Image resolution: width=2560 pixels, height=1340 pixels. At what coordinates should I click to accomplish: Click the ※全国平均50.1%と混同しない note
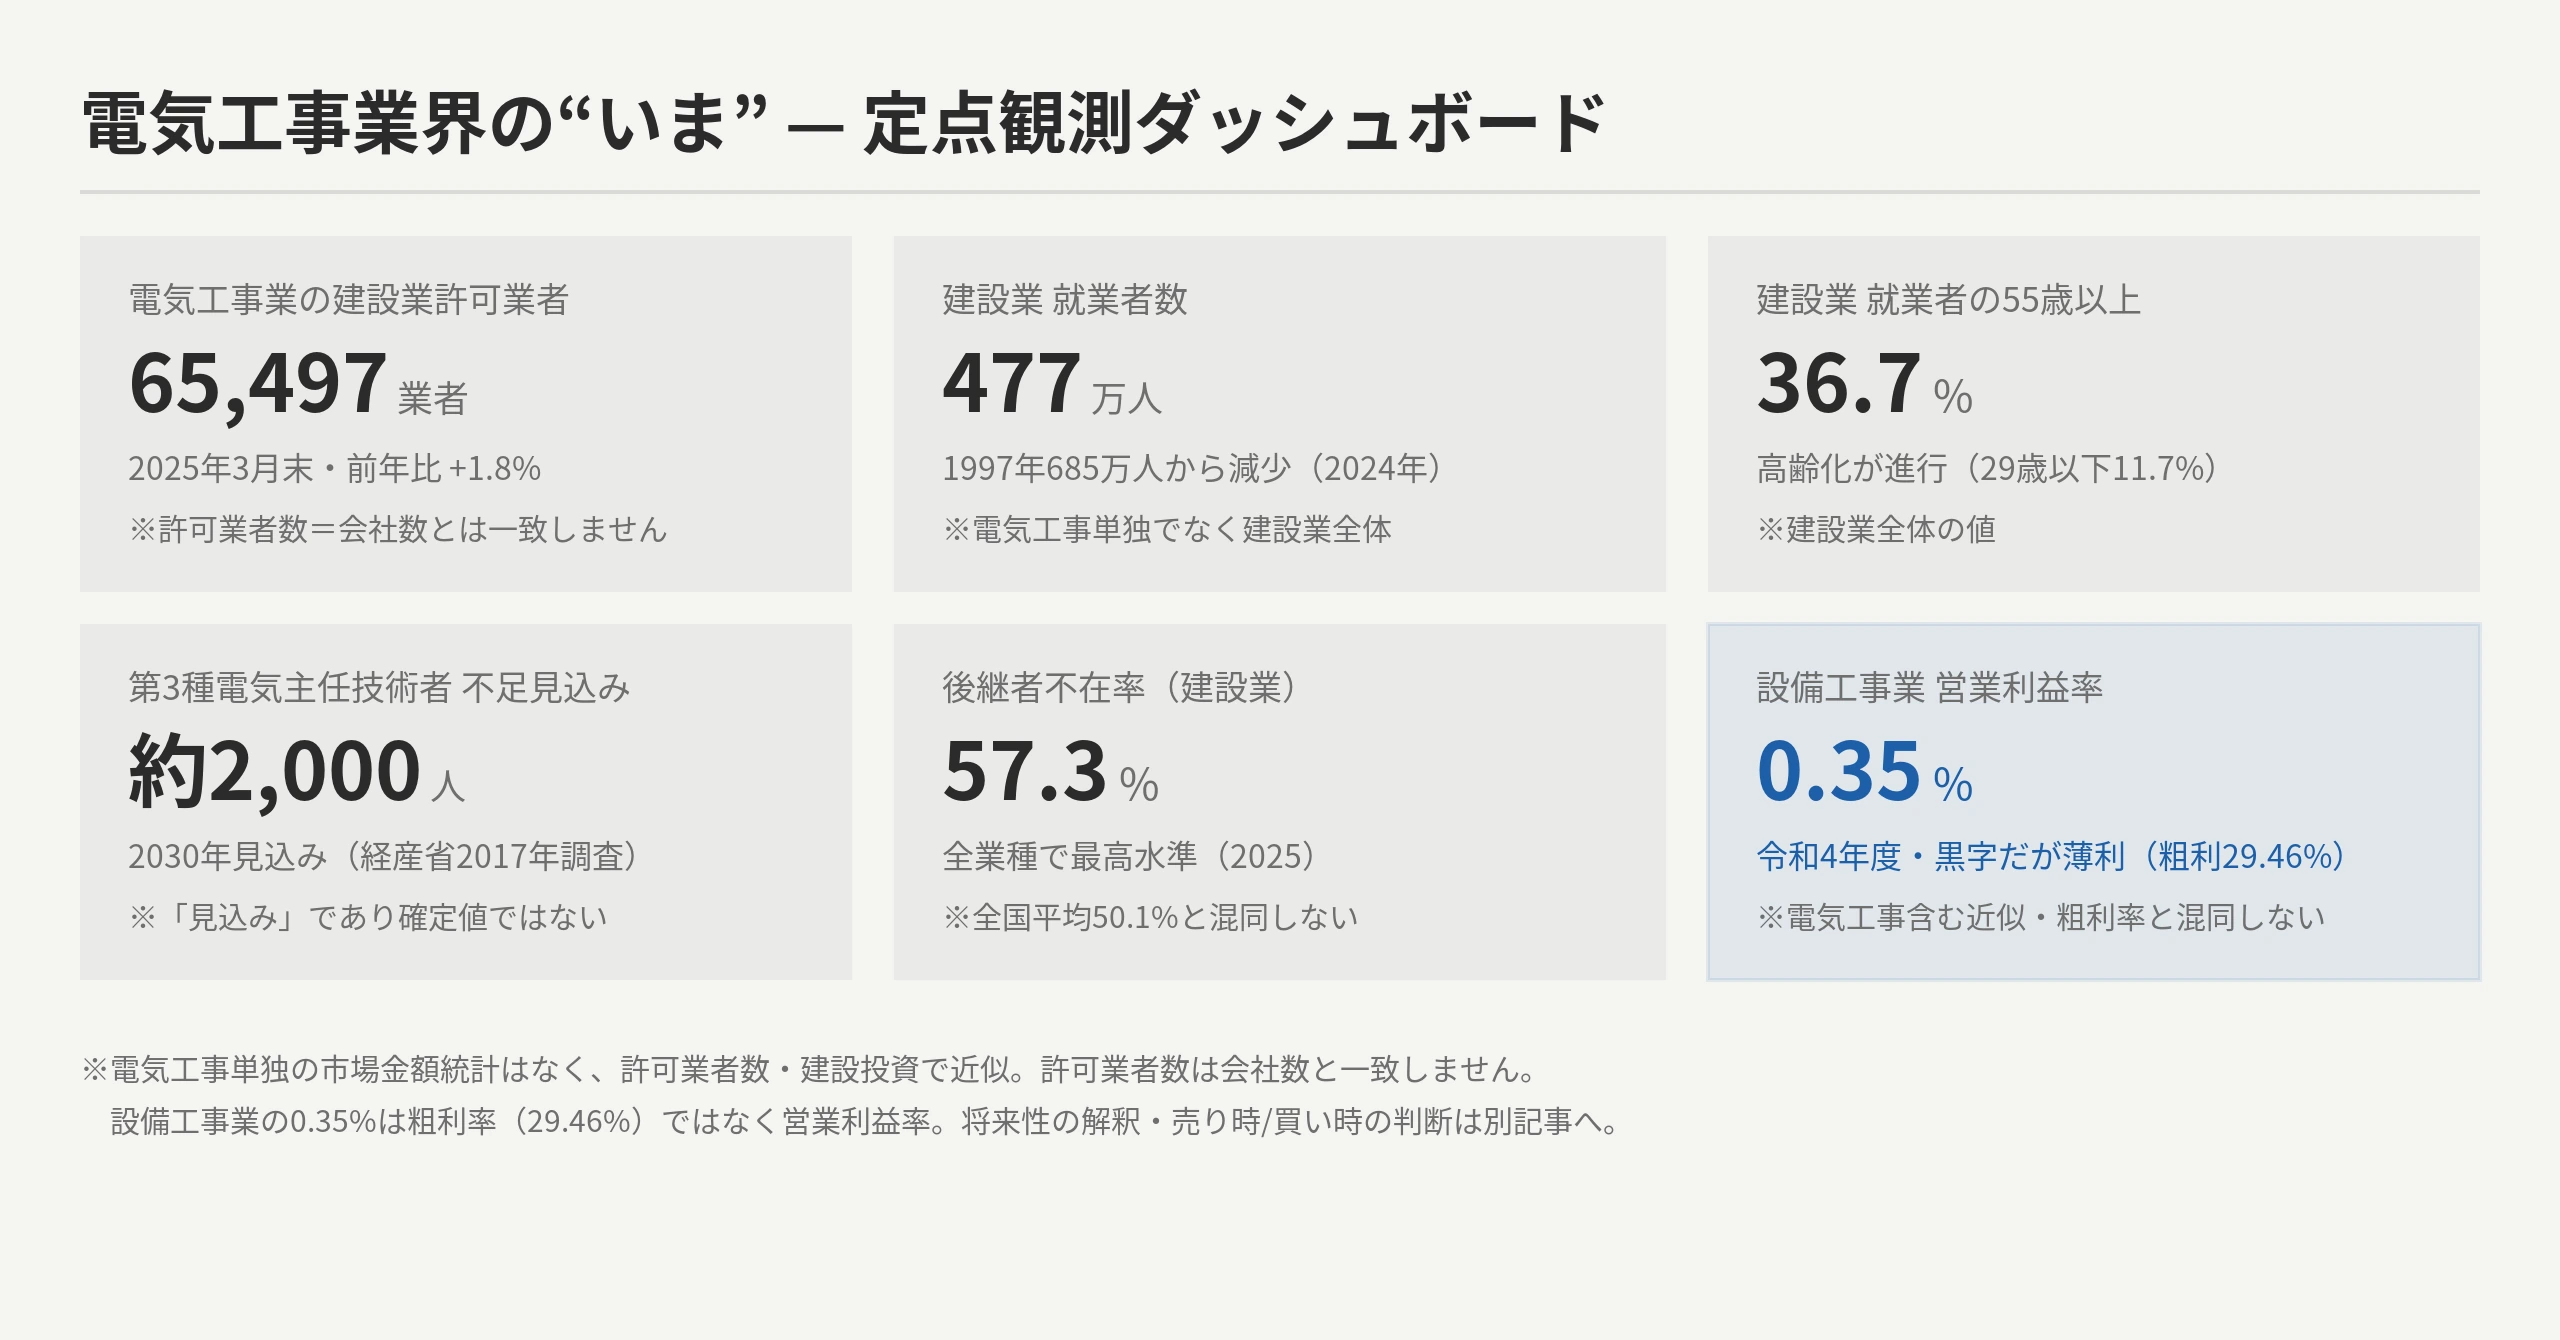tap(1151, 918)
